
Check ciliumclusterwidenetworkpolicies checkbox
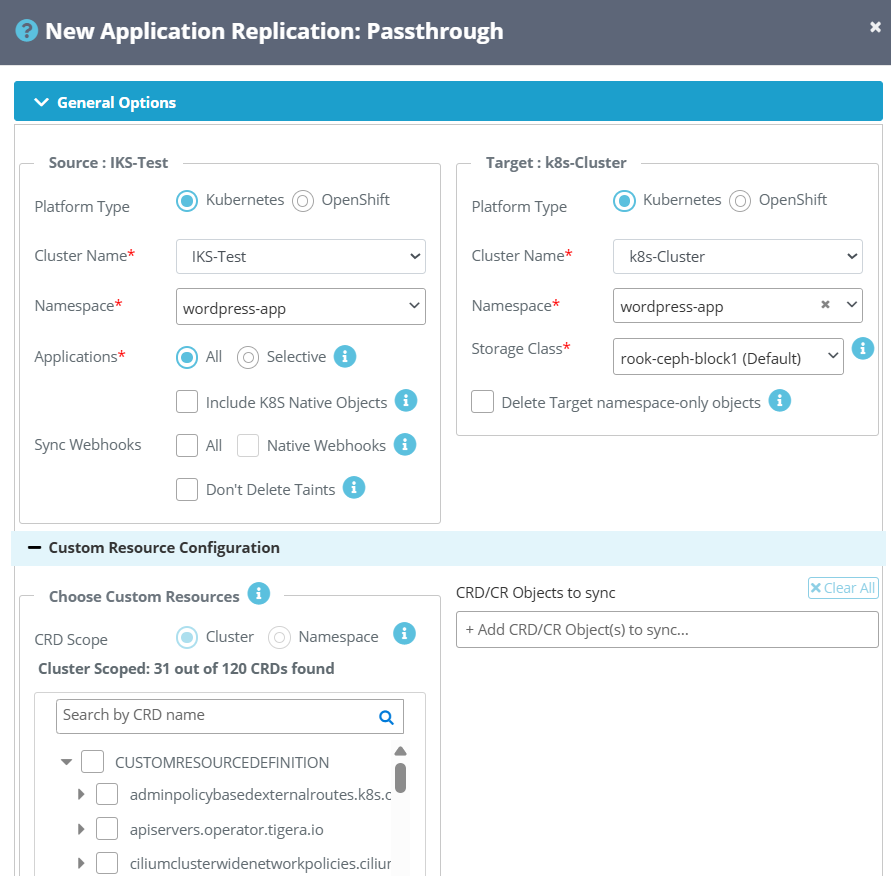click(x=107, y=863)
